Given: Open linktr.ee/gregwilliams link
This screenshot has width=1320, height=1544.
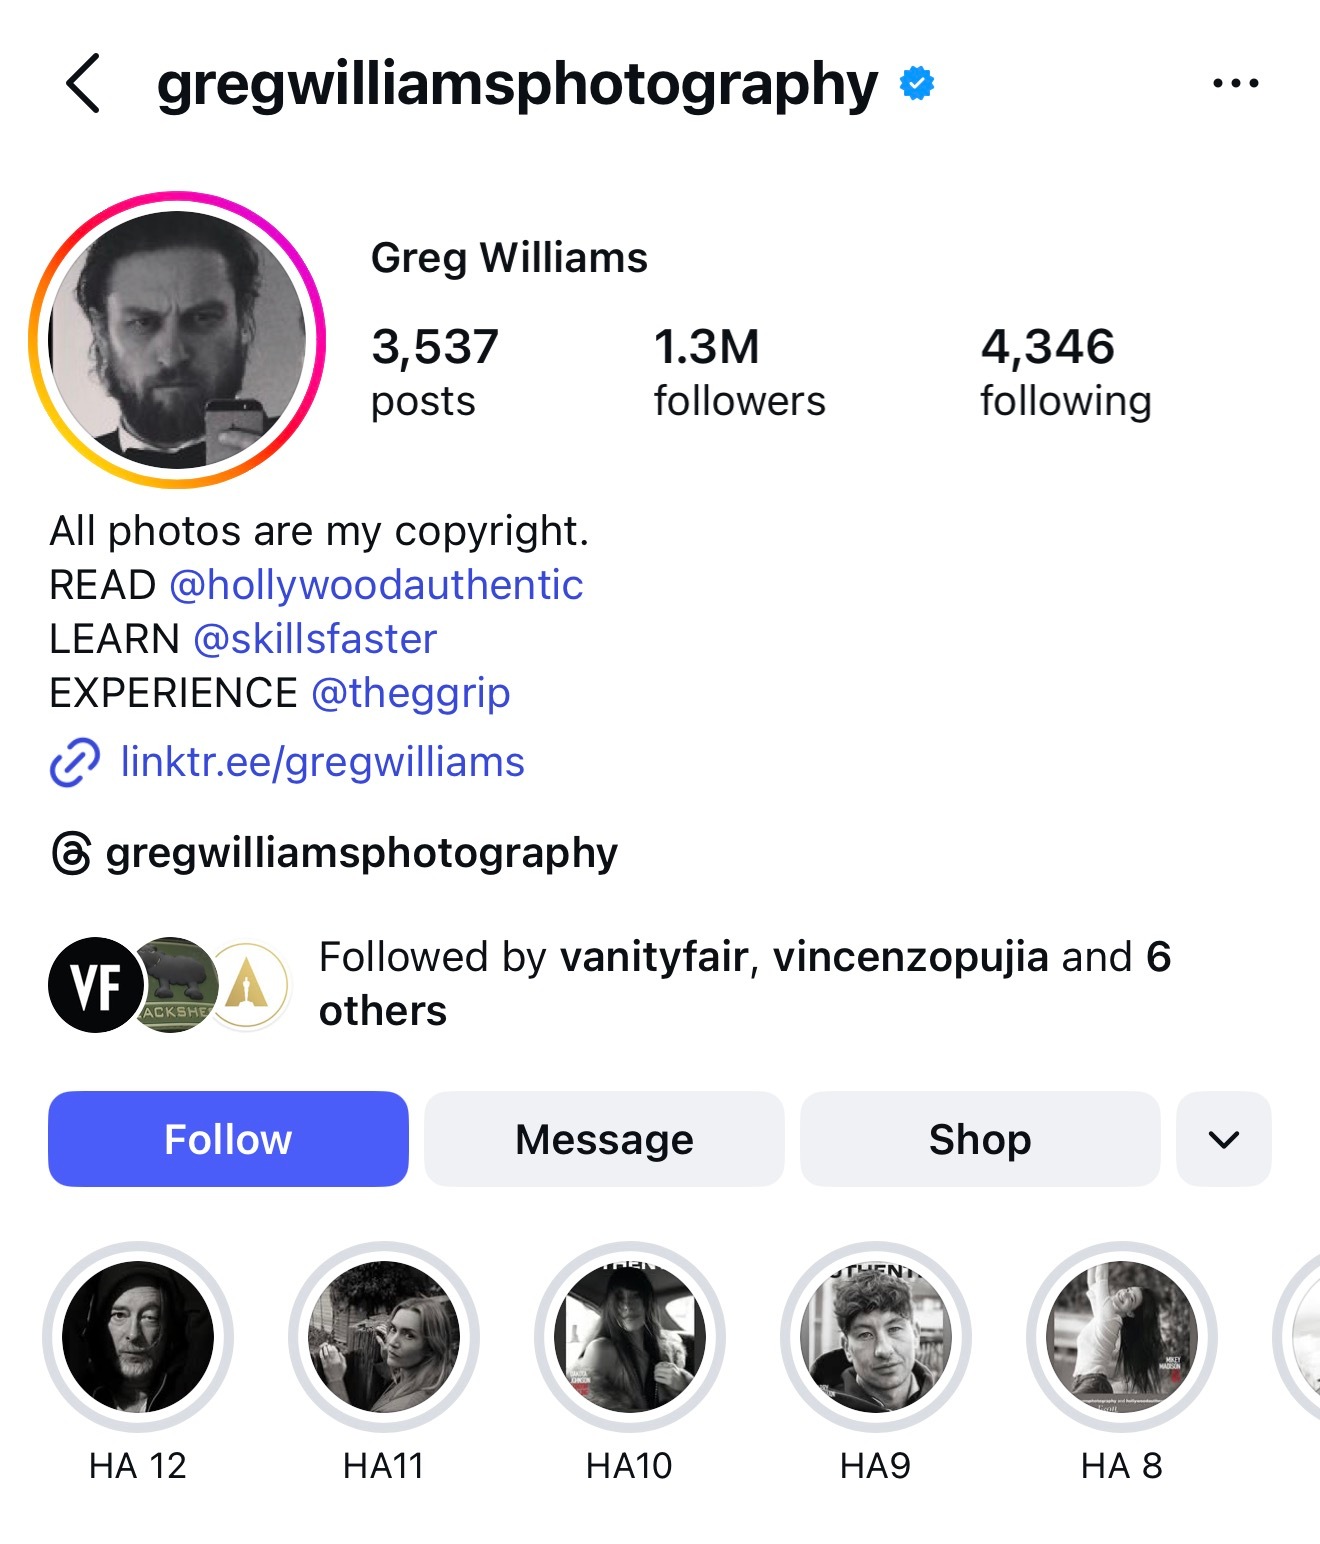Looking at the screenshot, I should coord(322,763).
